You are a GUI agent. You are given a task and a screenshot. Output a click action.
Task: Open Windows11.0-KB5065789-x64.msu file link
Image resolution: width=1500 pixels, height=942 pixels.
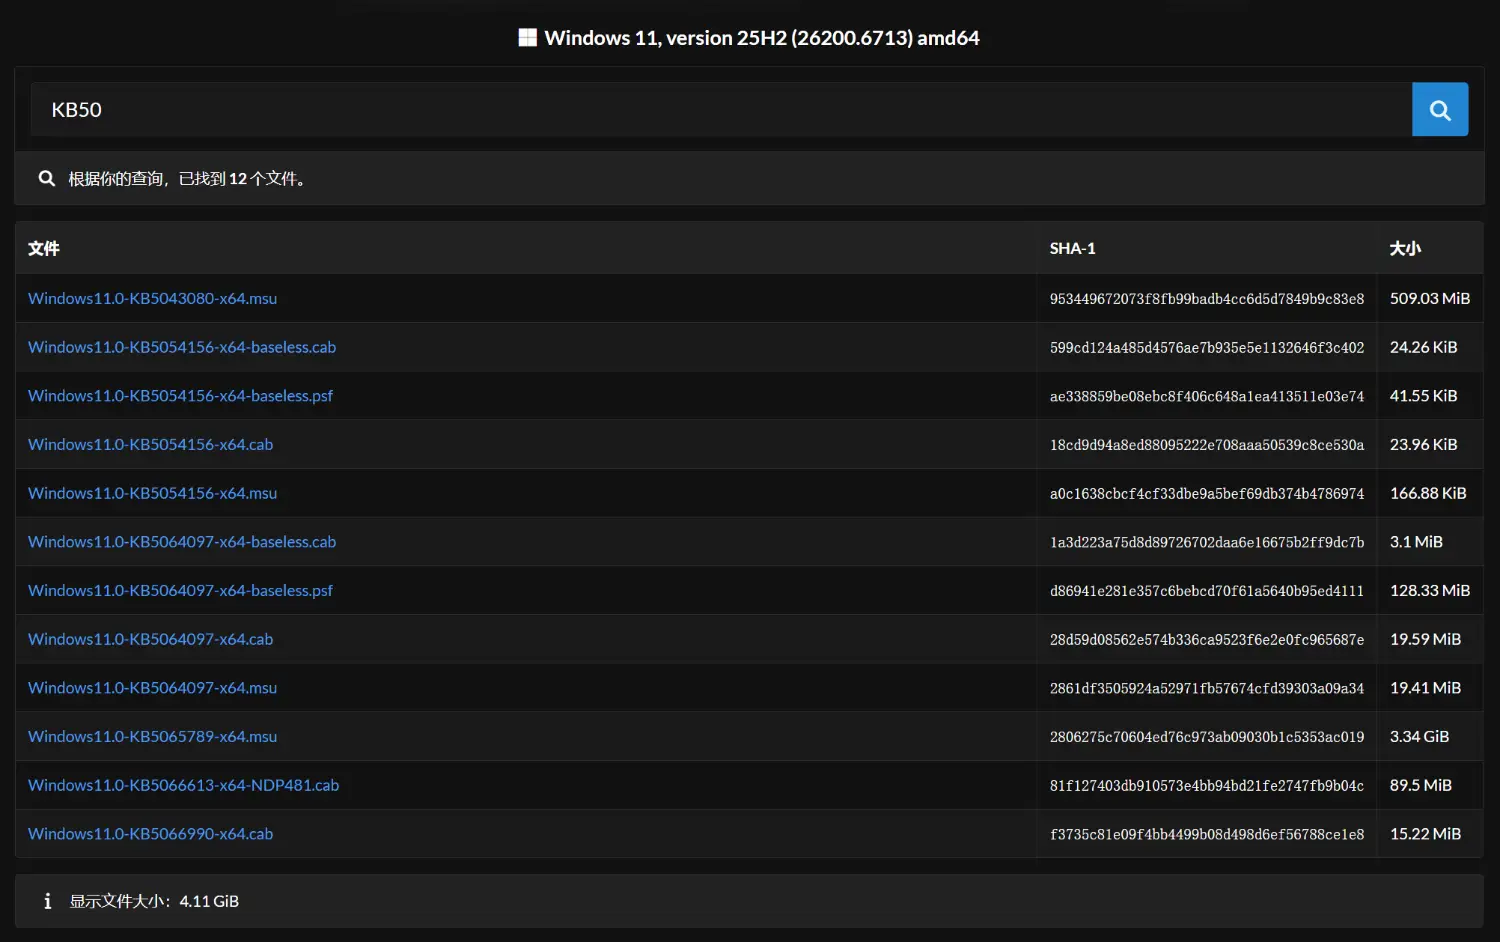152,736
